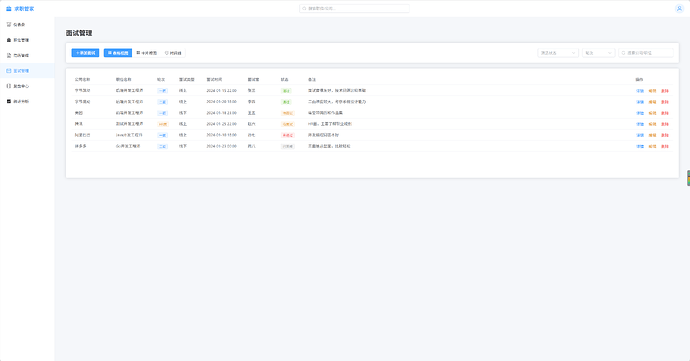Open details for the row with interviewer 张三

click(640, 91)
